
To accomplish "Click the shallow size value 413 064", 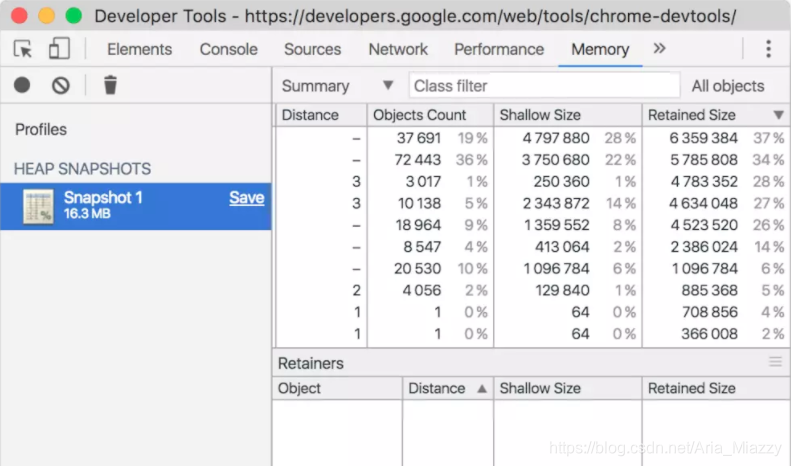I will tap(562, 247).
